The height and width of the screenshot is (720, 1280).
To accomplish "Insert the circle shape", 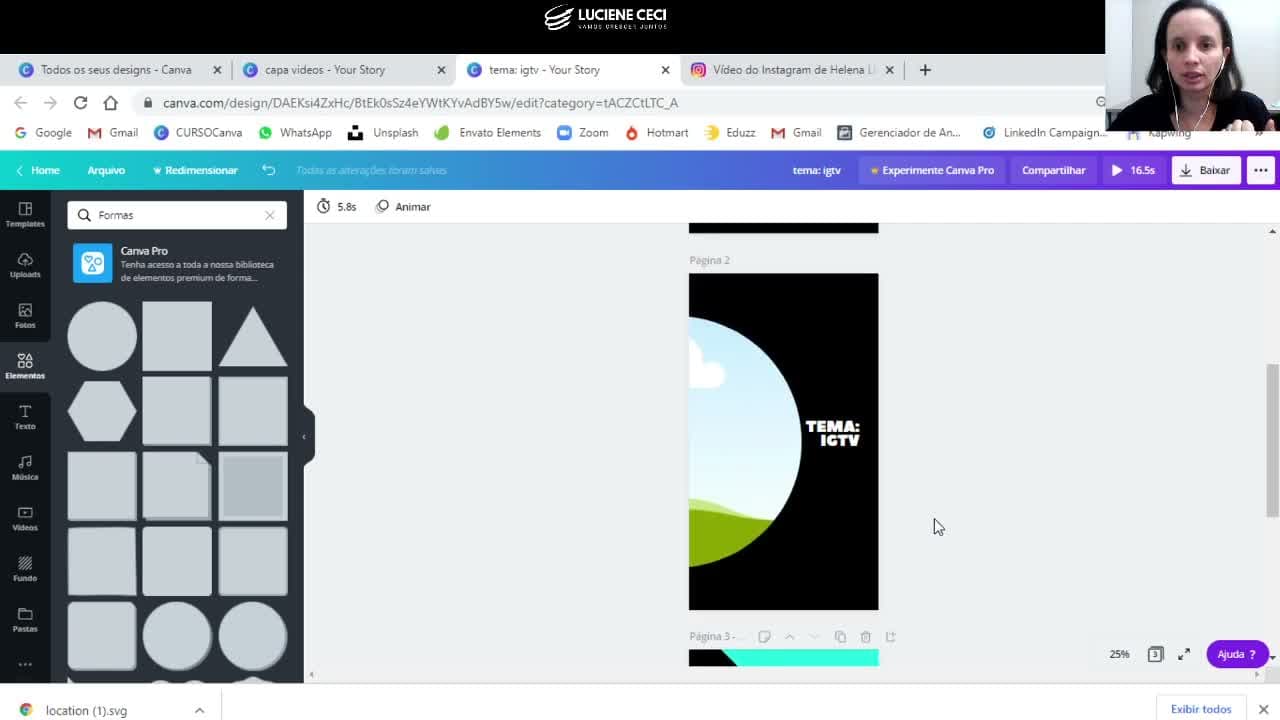I will click(x=102, y=336).
